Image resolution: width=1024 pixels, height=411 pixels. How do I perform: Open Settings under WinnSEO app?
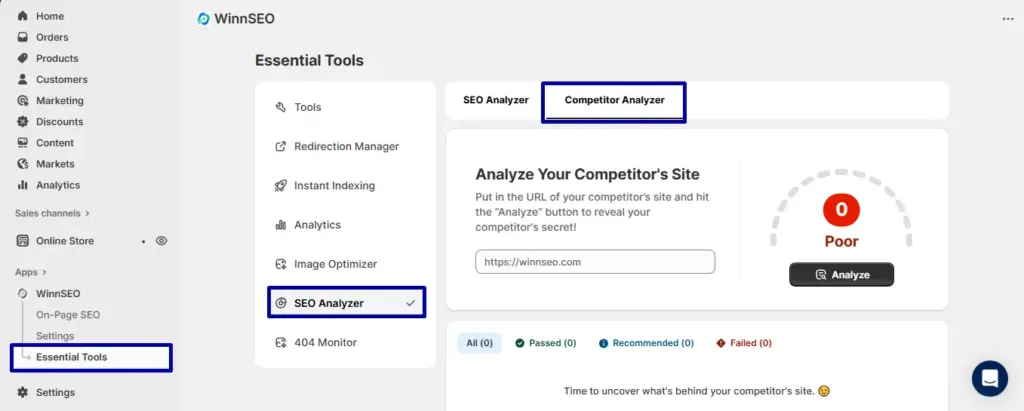[x=55, y=336]
